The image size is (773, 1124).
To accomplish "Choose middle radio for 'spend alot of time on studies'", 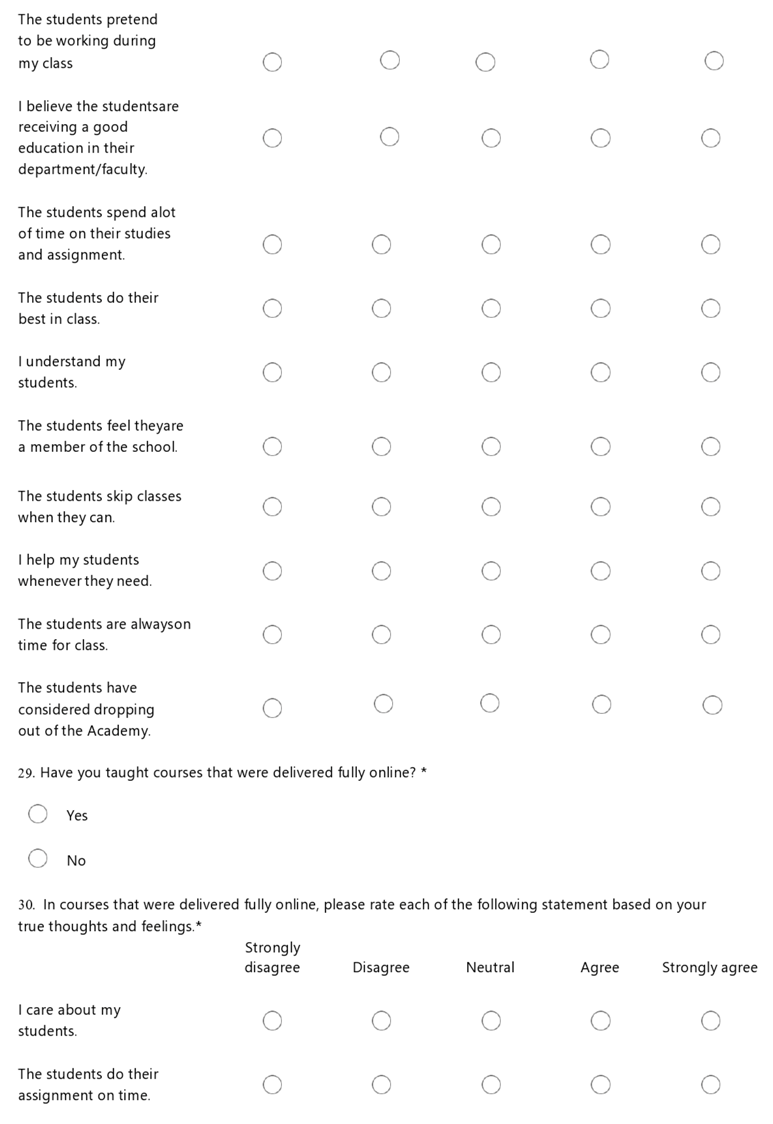I will pyautogui.click(x=491, y=244).
